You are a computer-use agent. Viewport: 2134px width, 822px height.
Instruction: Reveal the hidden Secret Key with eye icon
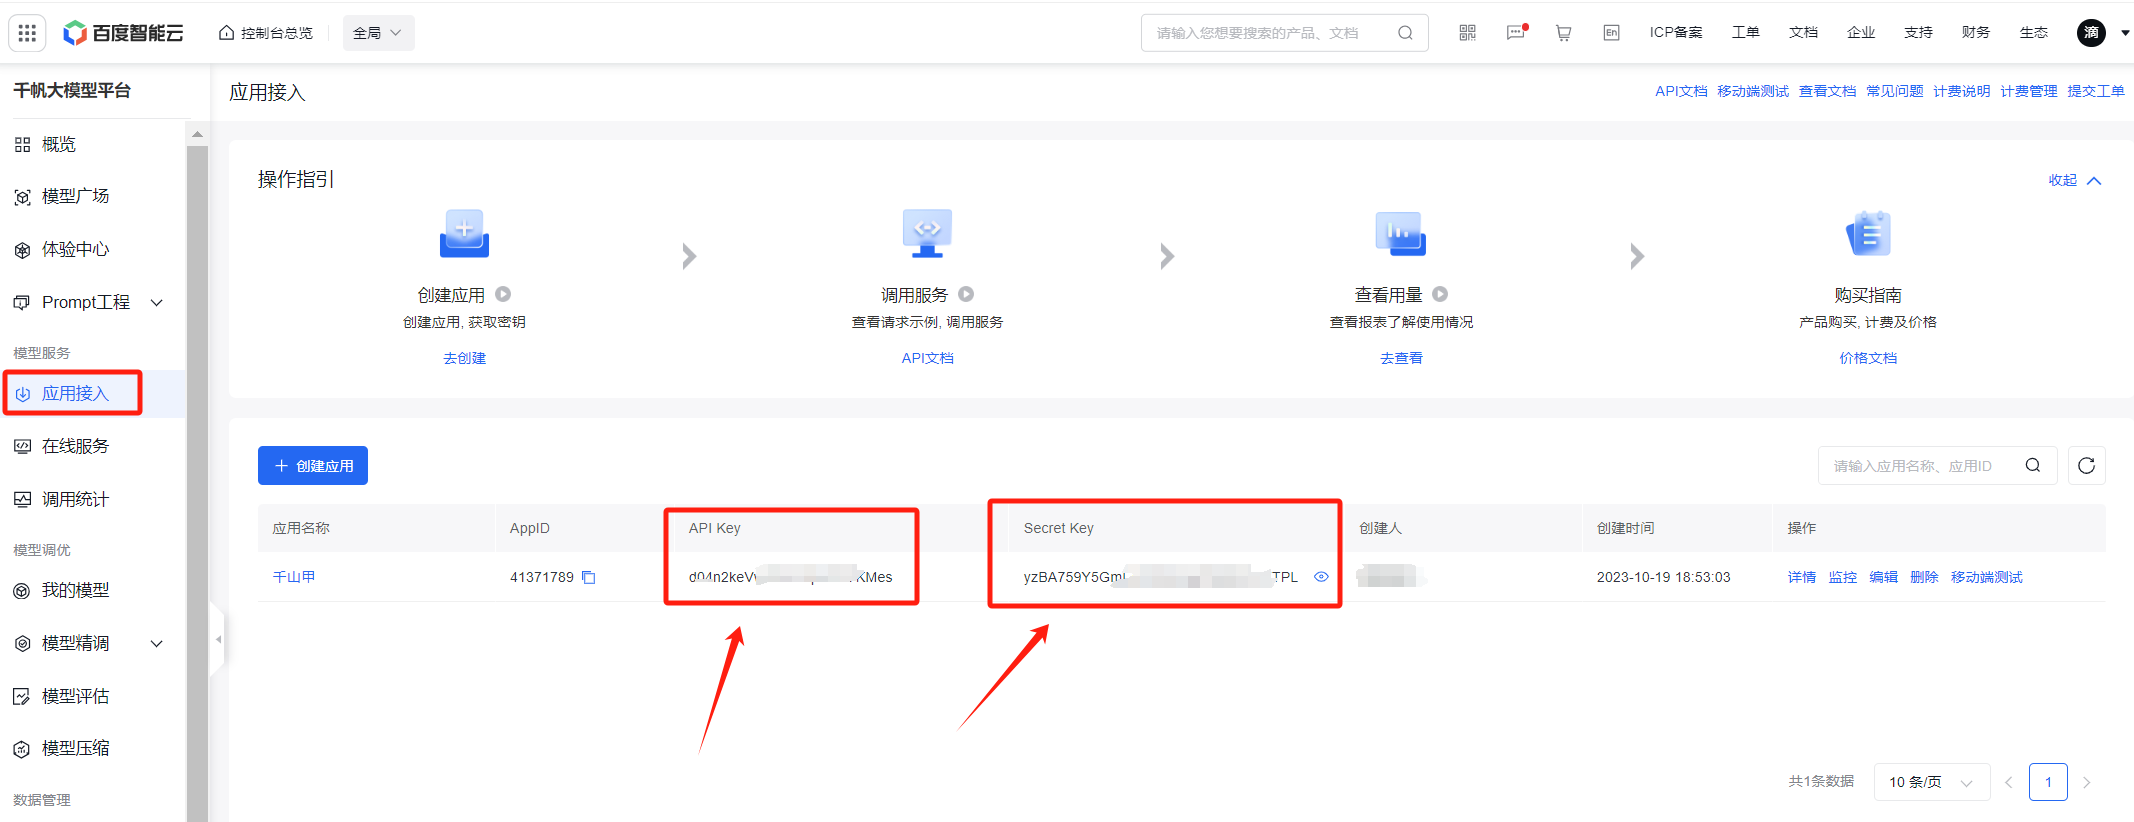pyautogui.click(x=1321, y=577)
